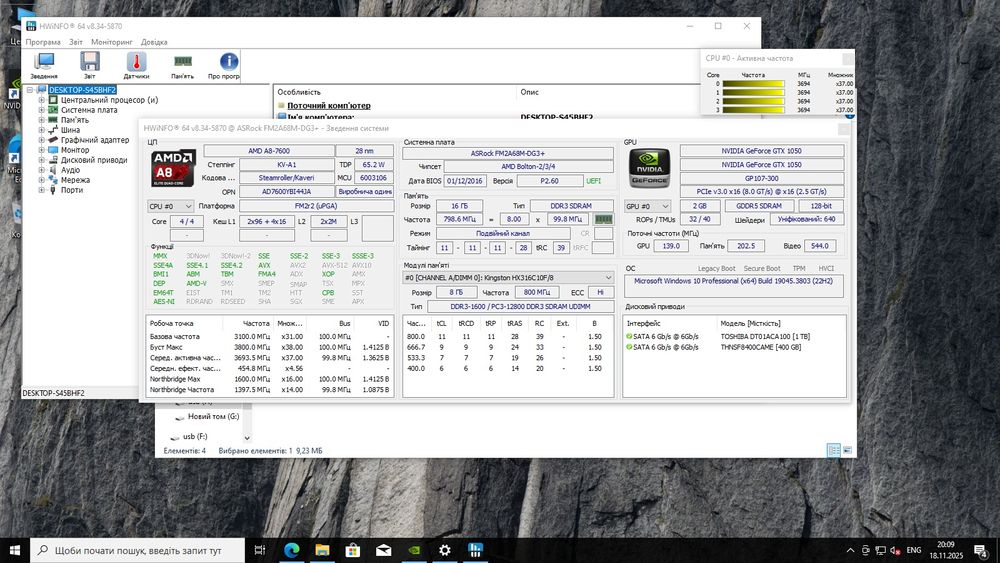Viewport: 1000px width, 563px height.
Task: Expand the Графічний адаптер tree node
Action: [x=41, y=140]
